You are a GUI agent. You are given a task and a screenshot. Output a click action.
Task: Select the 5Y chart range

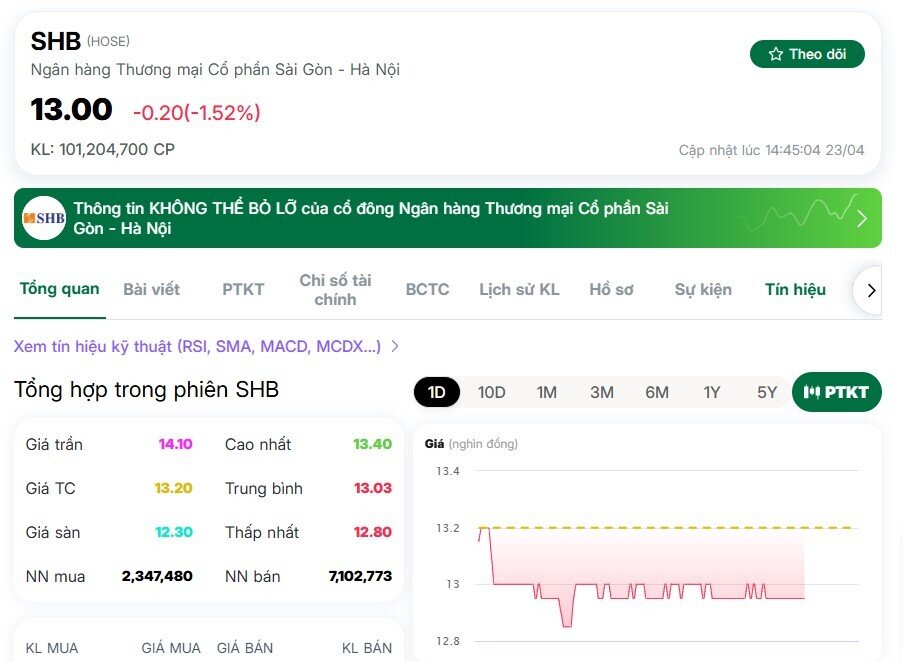pos(767,392)
